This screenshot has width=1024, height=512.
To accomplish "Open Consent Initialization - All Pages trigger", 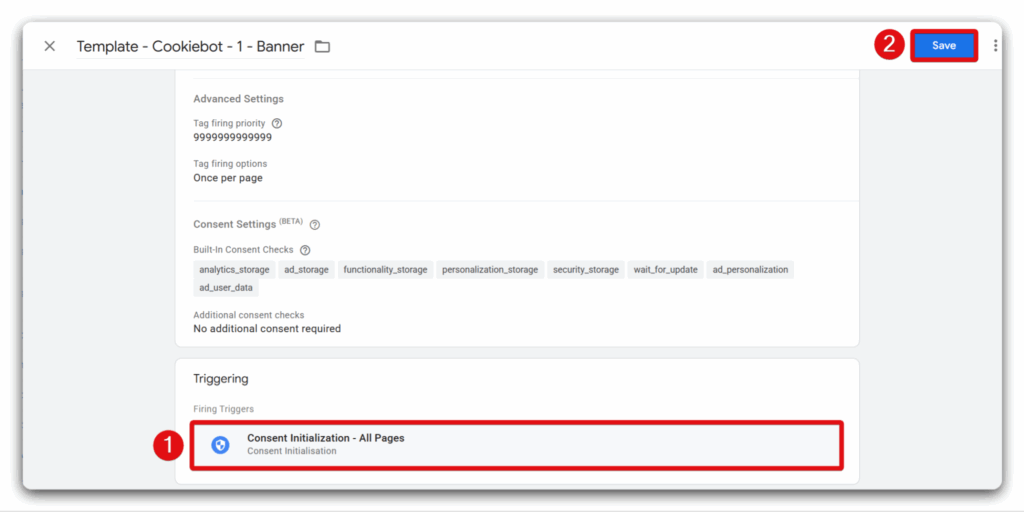I will [517, 445].
